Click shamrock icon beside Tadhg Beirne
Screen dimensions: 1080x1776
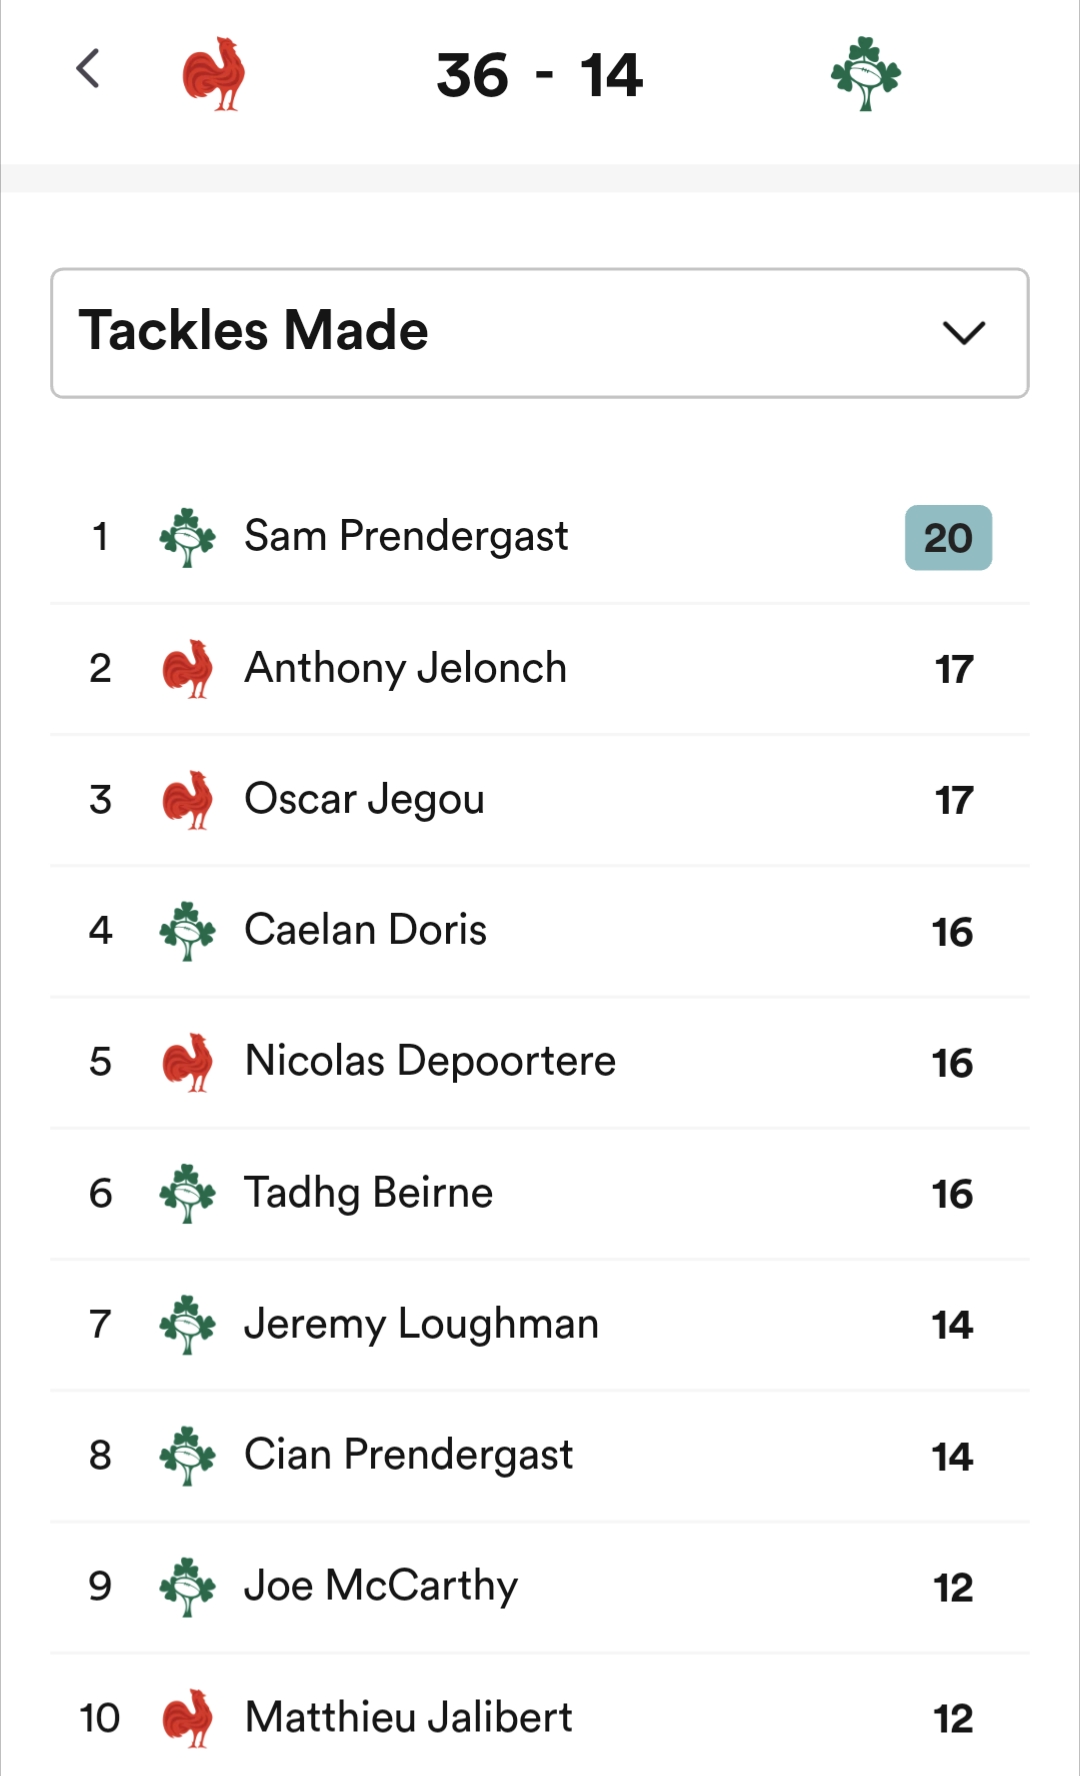187,1193
